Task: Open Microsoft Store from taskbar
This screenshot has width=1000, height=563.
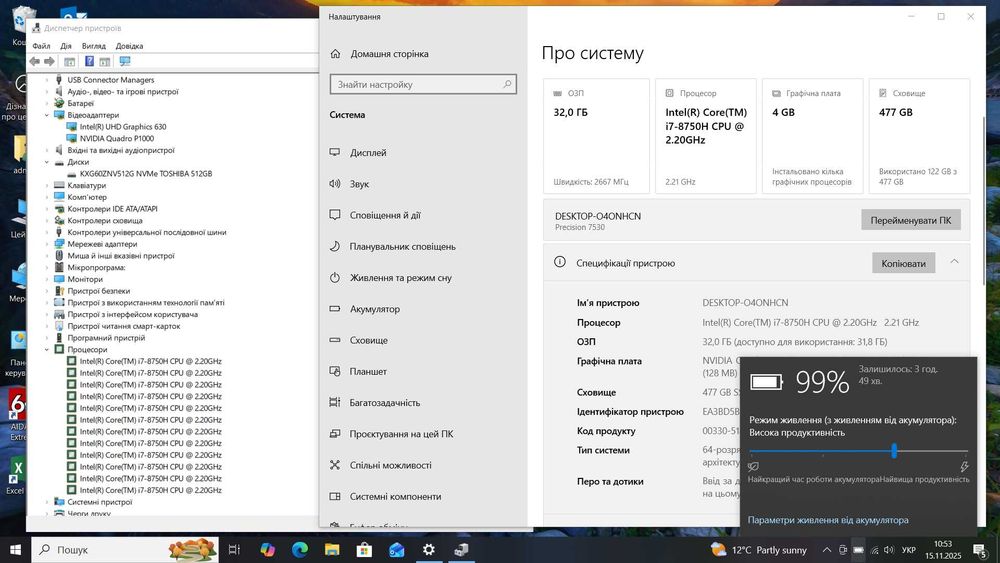Action: tap(364, 549)
